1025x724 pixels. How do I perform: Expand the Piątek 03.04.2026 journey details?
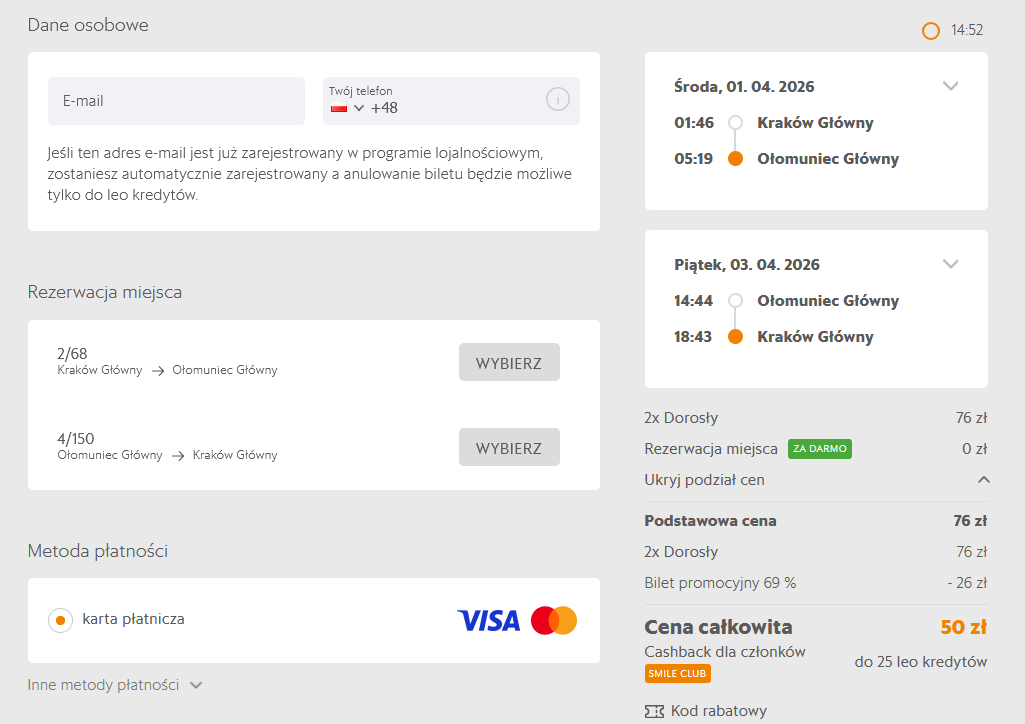950,264
